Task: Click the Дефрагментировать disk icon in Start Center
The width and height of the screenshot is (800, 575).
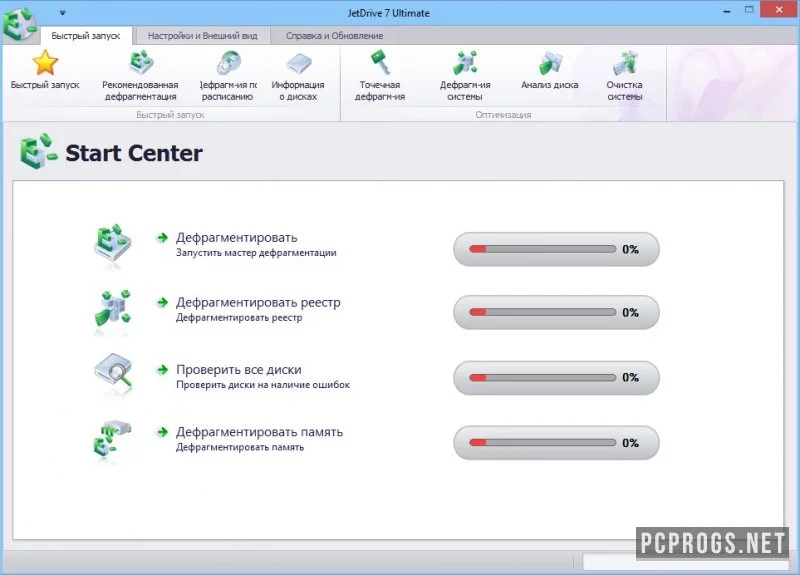Action: [113, 243]
